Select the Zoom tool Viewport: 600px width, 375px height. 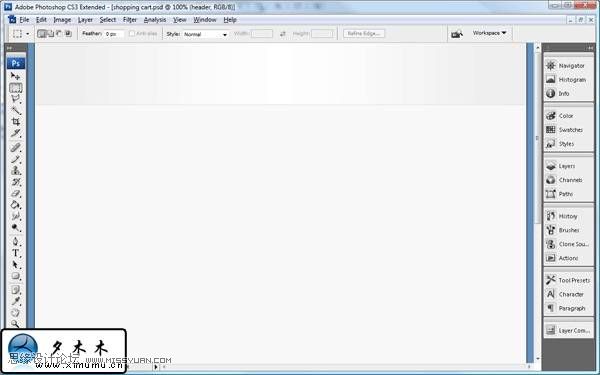15,324
